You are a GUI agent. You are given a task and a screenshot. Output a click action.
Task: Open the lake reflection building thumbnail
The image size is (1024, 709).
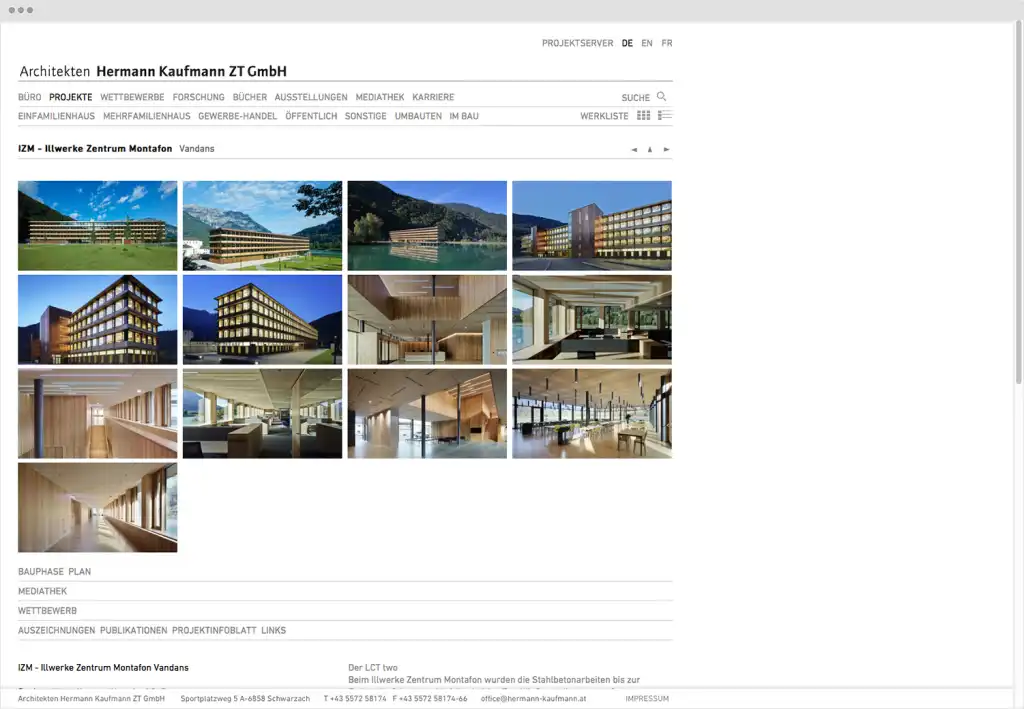427,226
